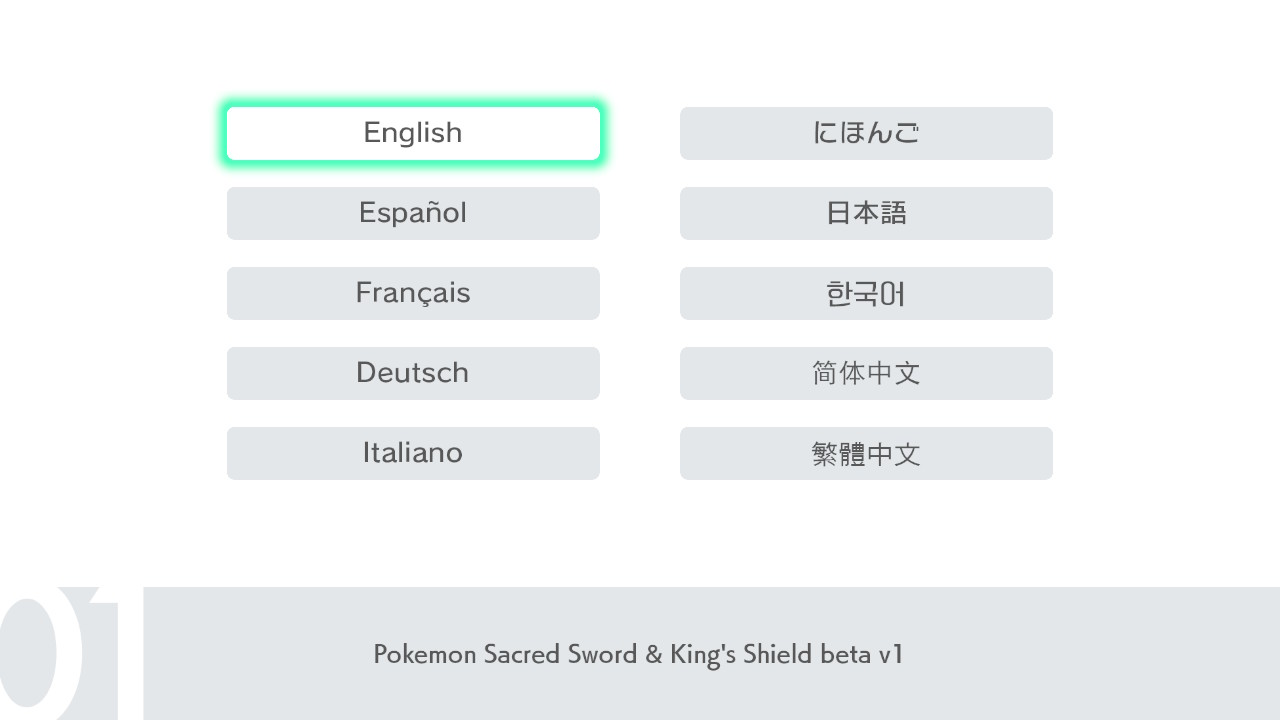This screenshot has height=720, width=1280.
Task: Set the language to German
Action: click(413, 373)
